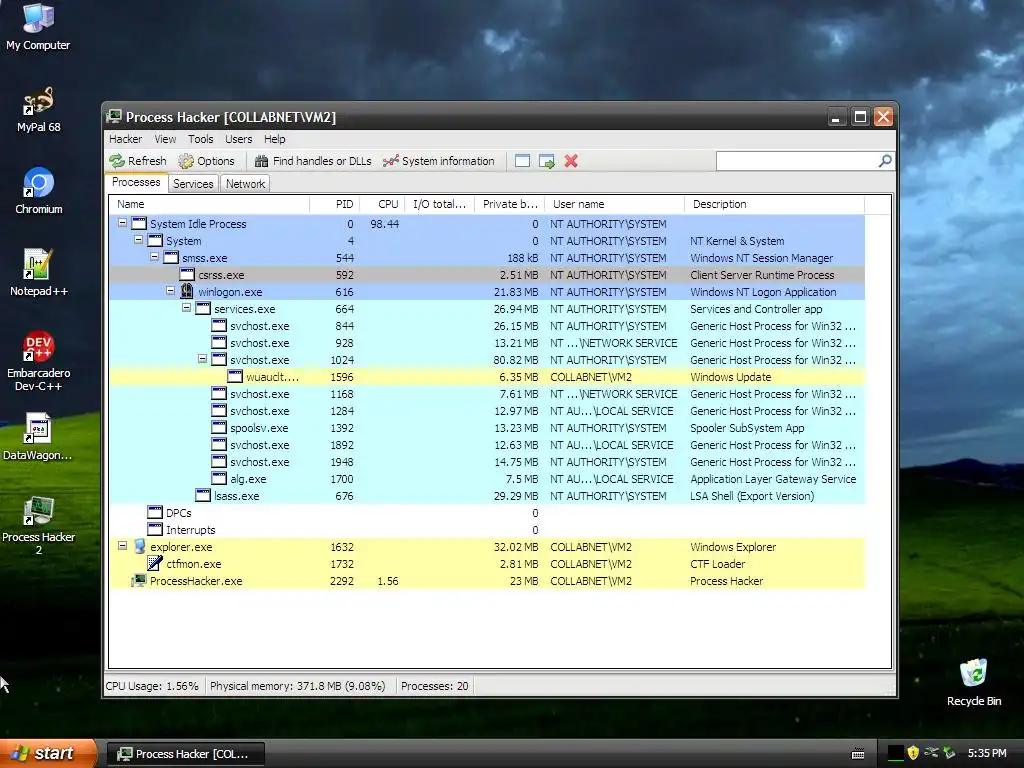Screen dimensions: 1024x768
Task: Open Options from the toolbar
Action: coord(206,161)
